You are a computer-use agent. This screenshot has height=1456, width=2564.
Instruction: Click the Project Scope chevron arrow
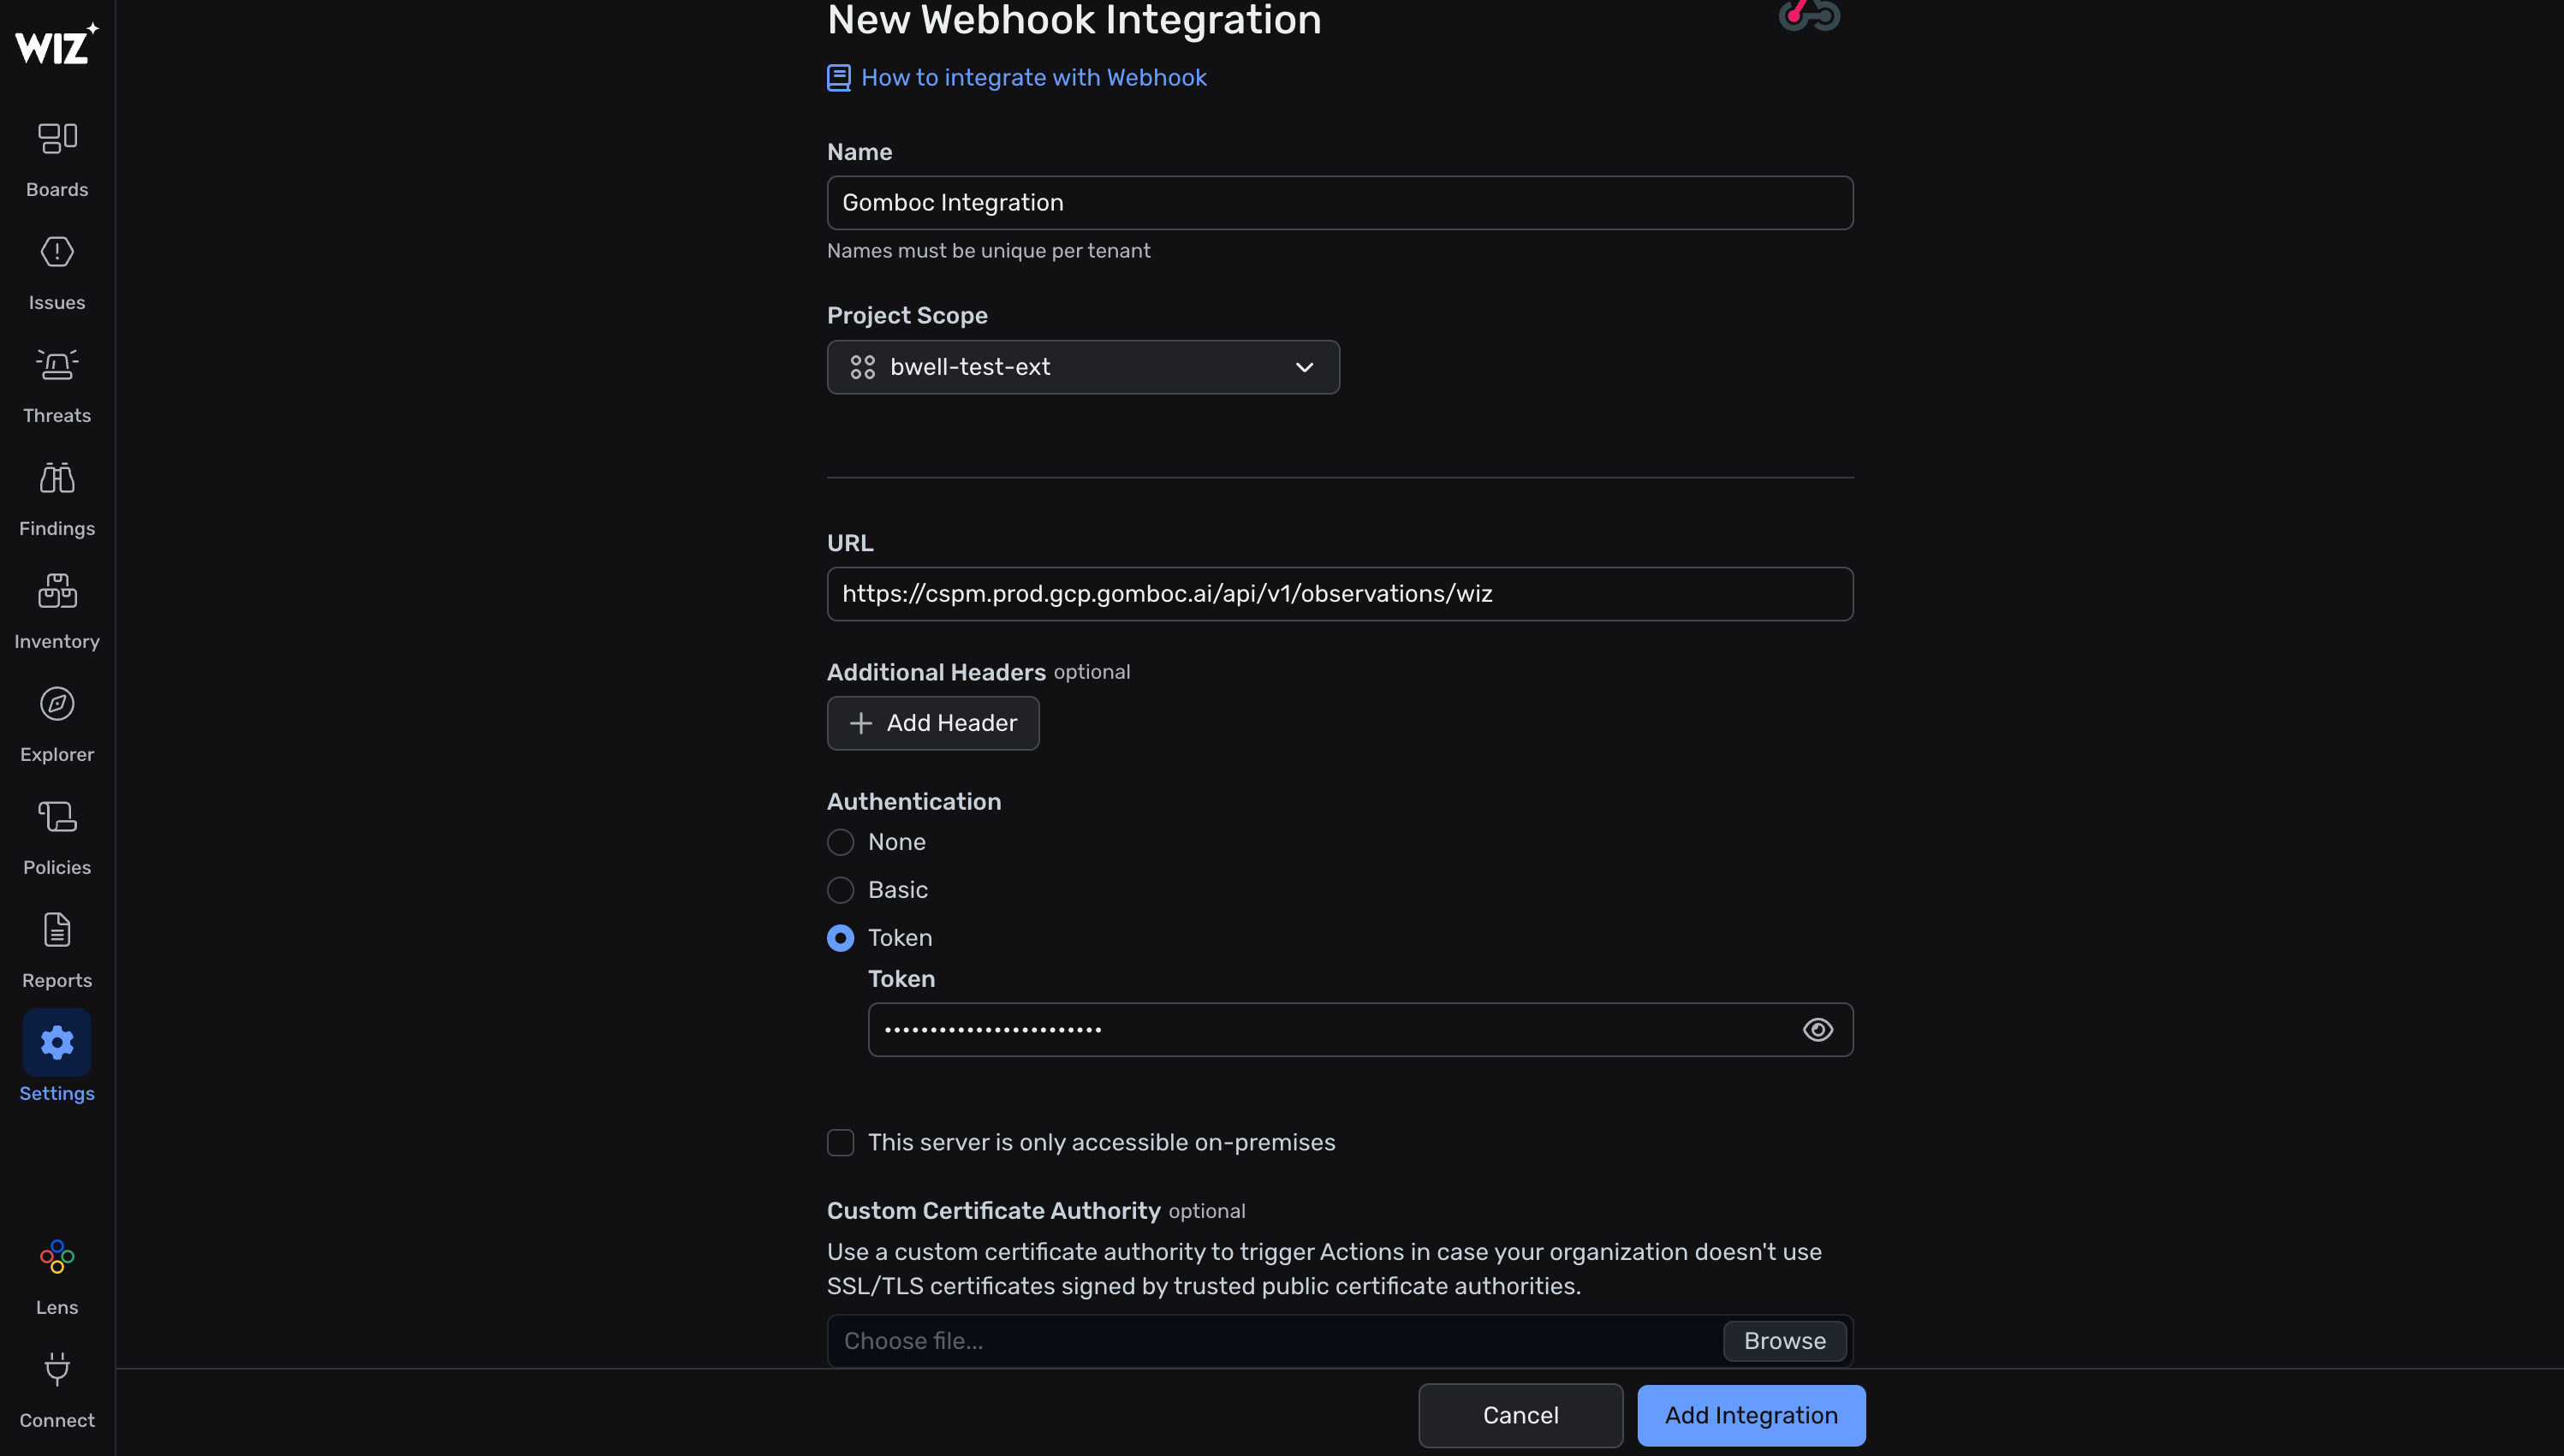(1304, 367)
